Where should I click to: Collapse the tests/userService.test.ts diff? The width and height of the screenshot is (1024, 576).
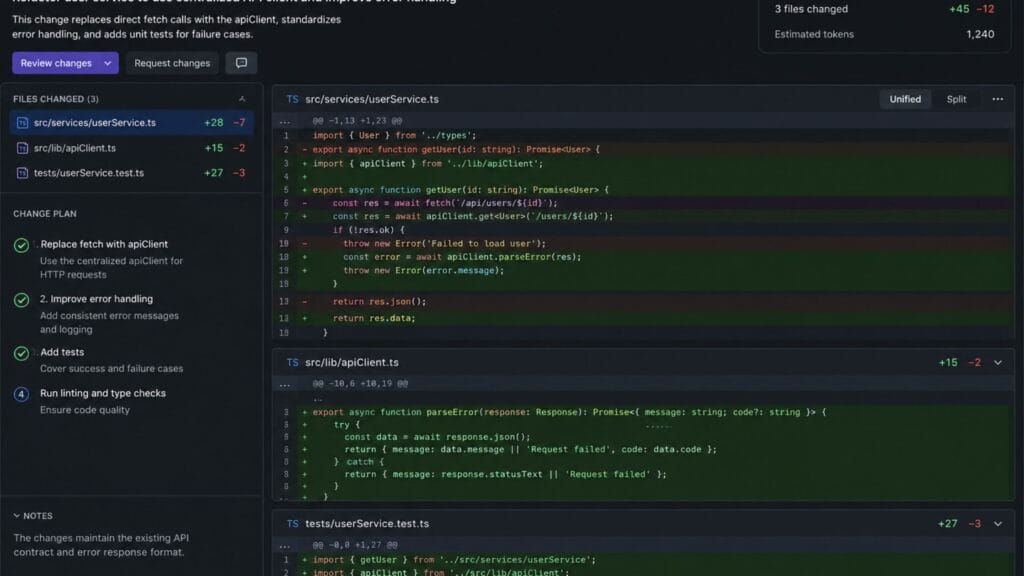998,524
